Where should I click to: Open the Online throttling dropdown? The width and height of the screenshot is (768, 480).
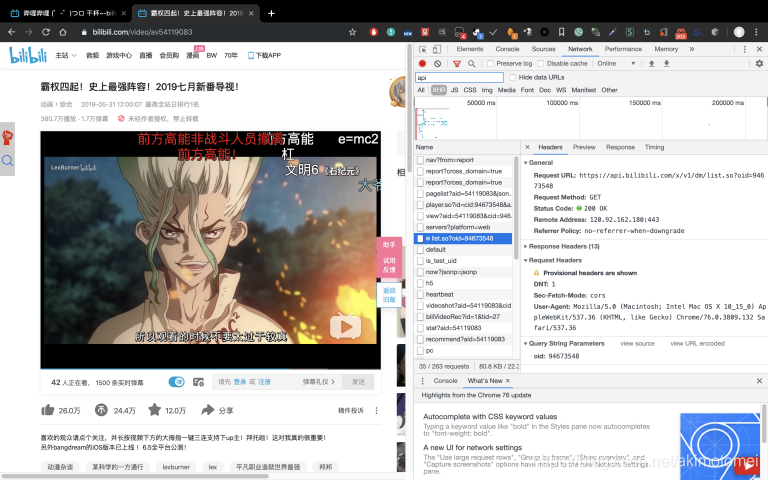point(617,64)
